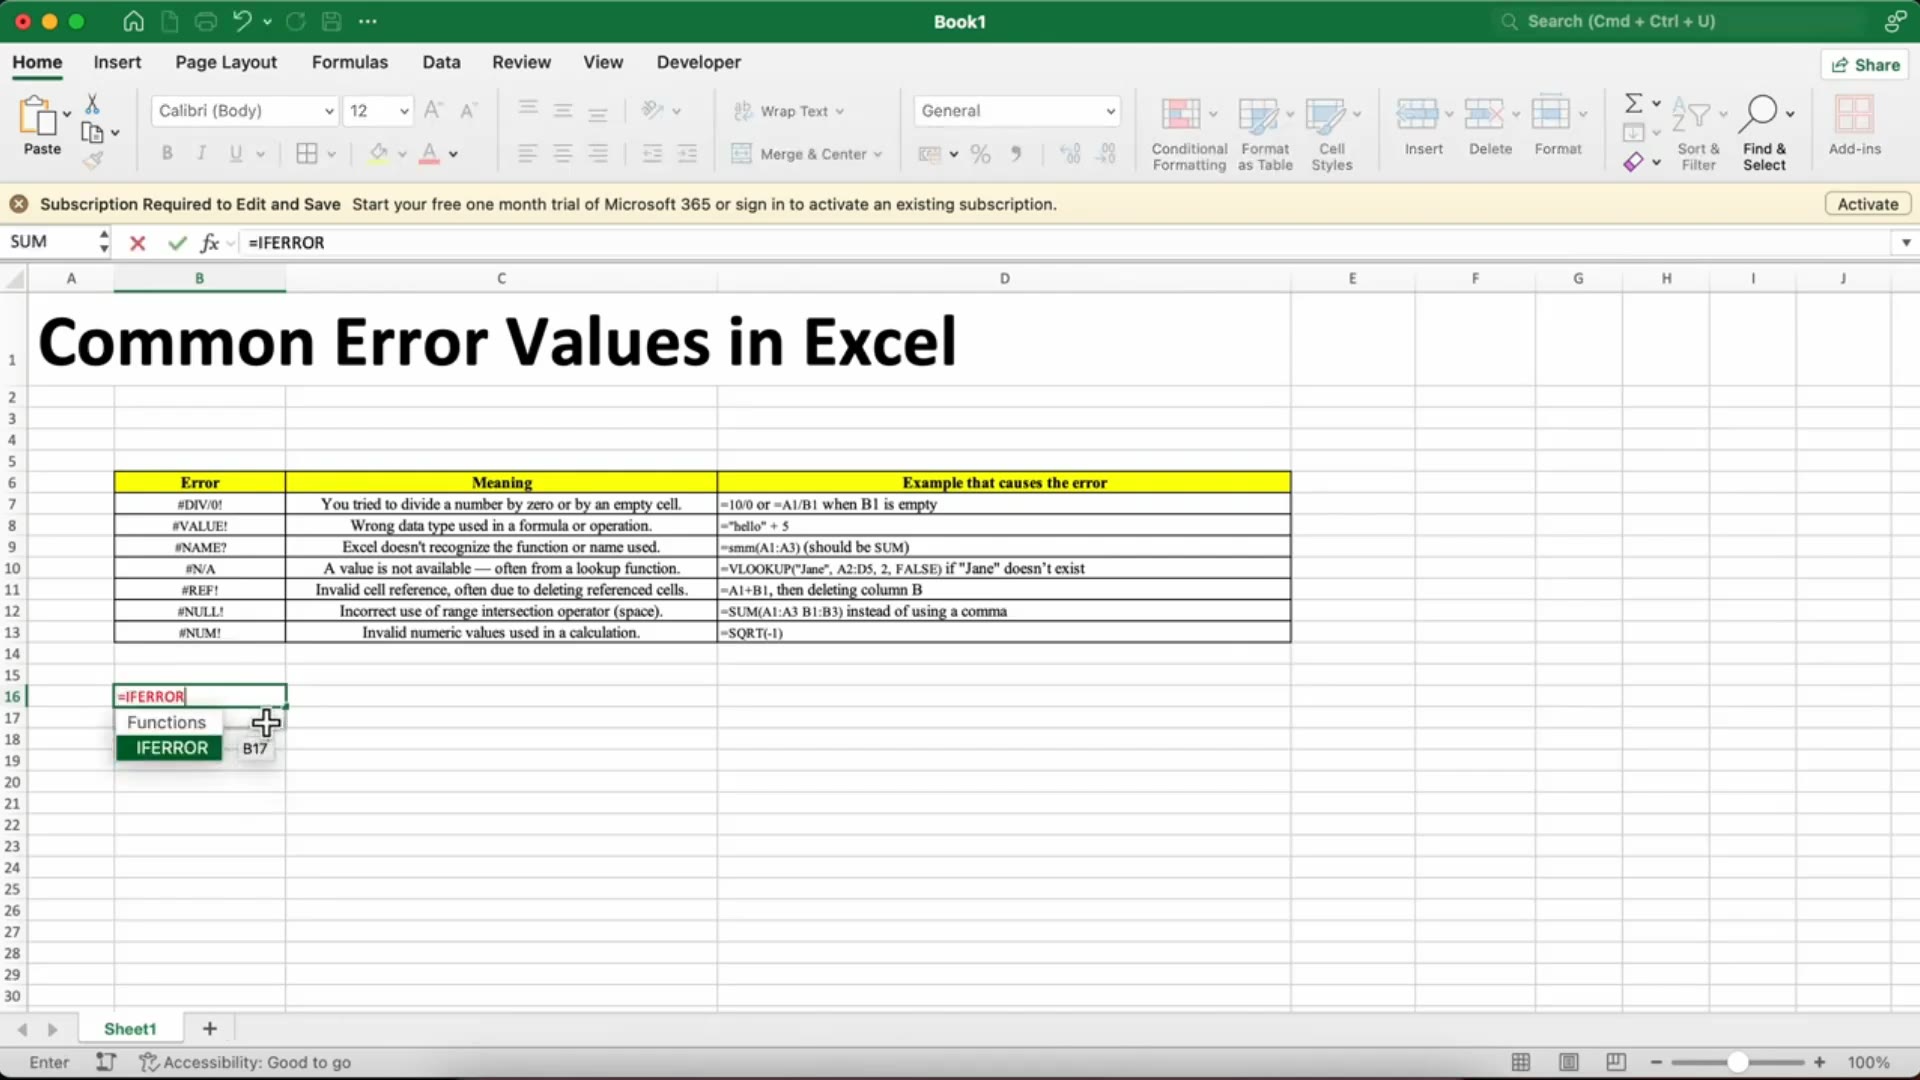
Task: Open the Page Layout tab
Action: click(x=226, y=62)
